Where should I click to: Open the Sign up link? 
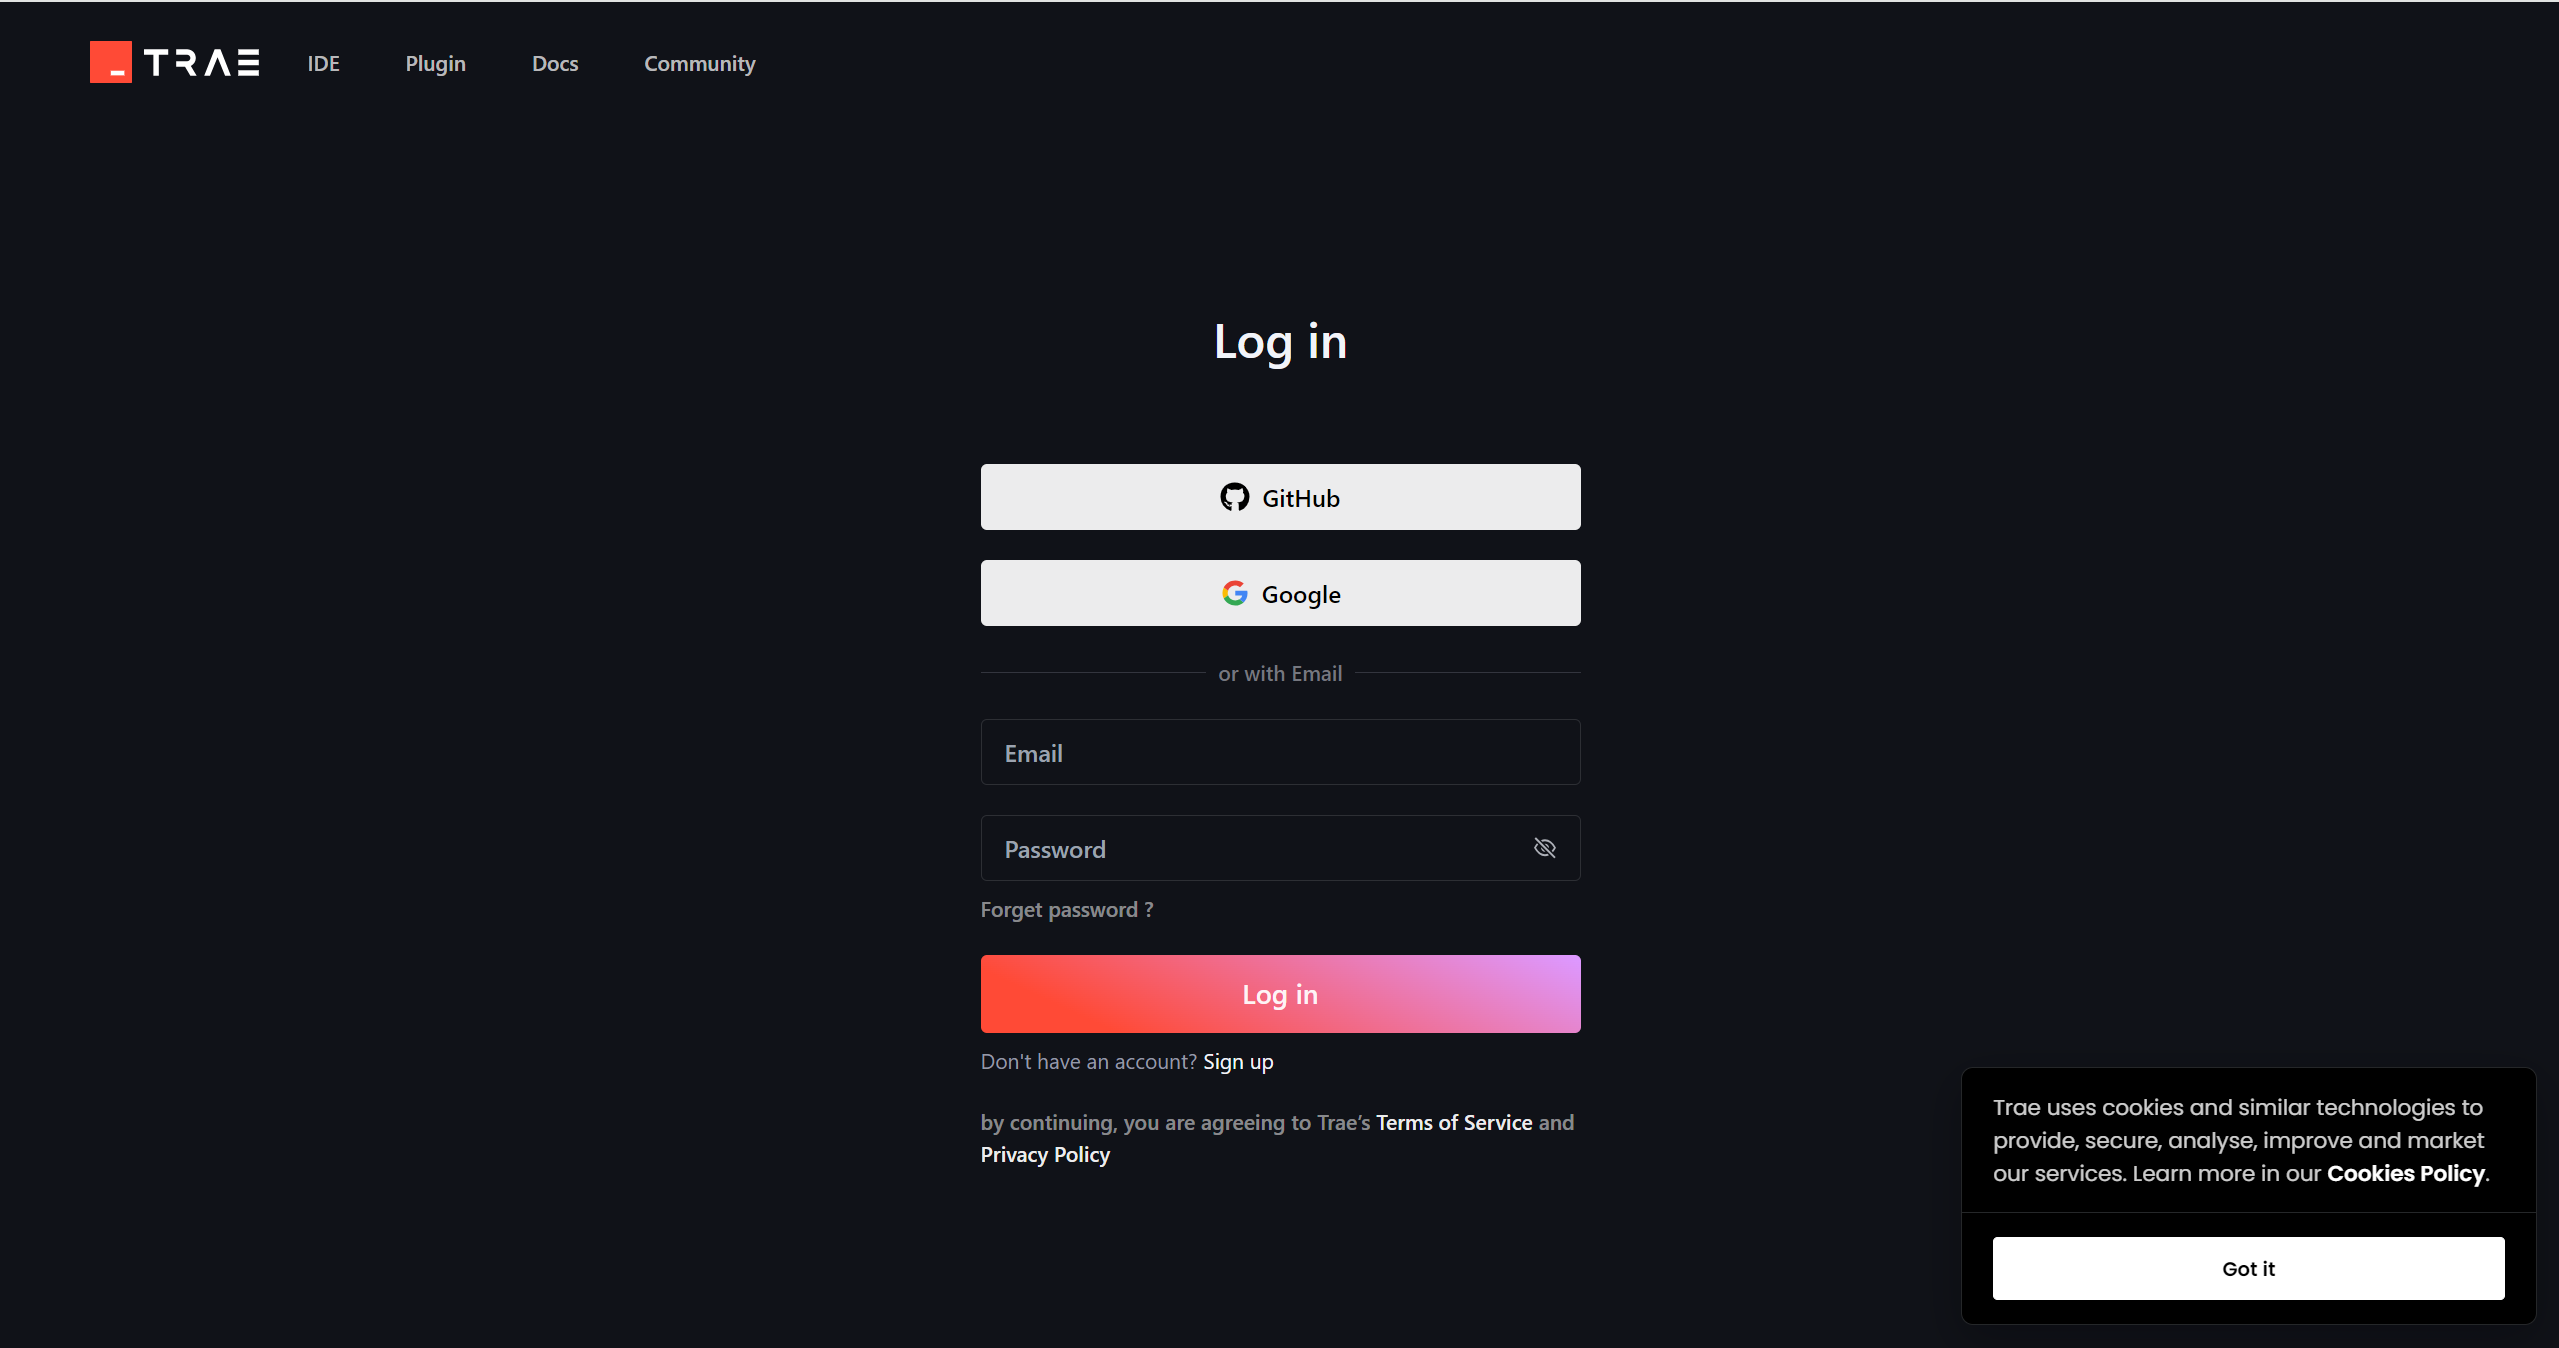click(x=1238, y=1062)
